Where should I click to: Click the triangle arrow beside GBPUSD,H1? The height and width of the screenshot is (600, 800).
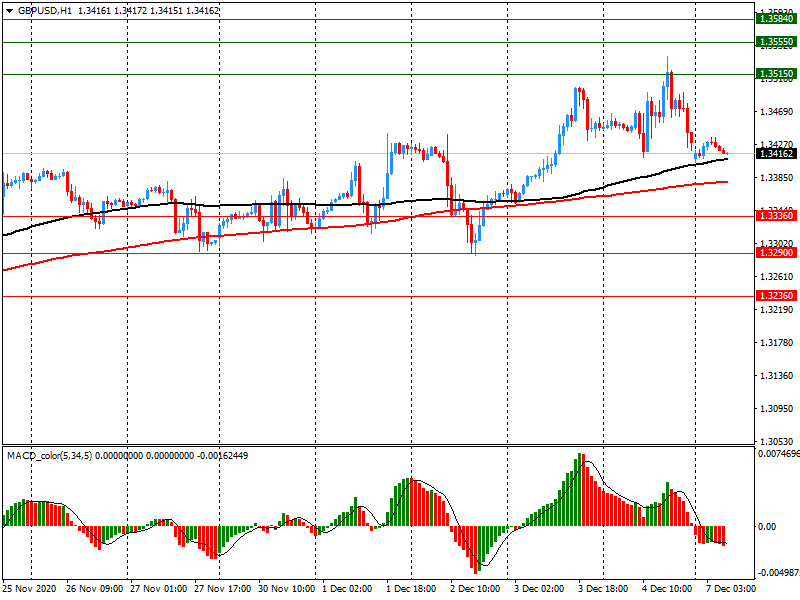9,10
